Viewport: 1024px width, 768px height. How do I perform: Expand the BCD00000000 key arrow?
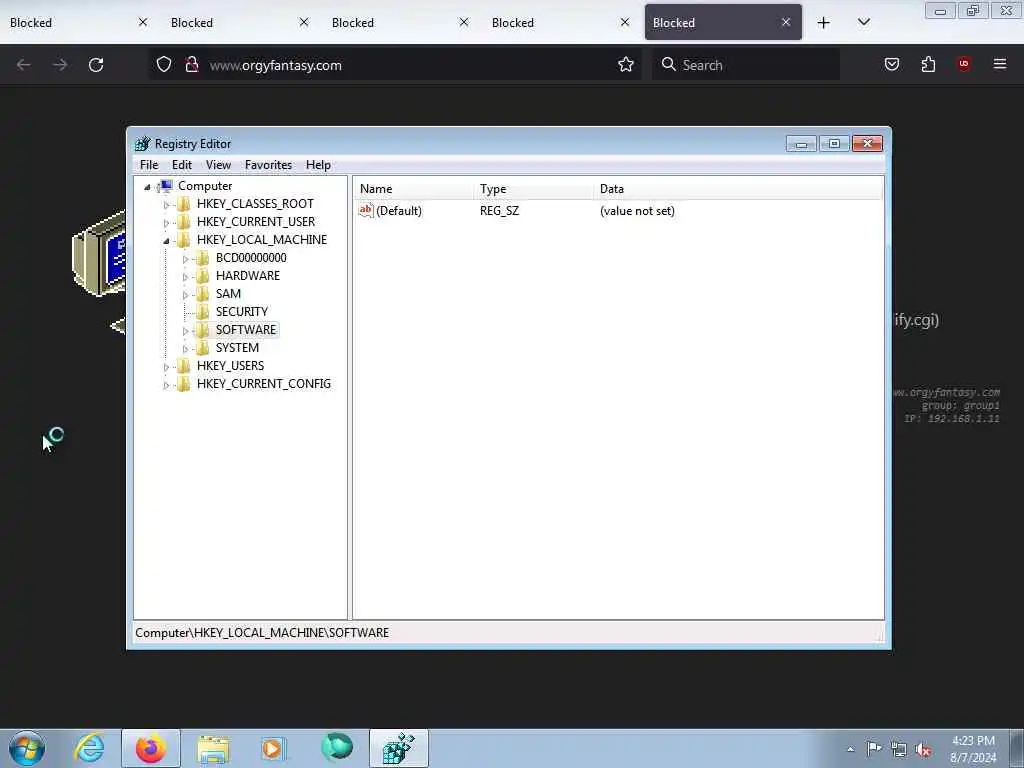(185, 259)
